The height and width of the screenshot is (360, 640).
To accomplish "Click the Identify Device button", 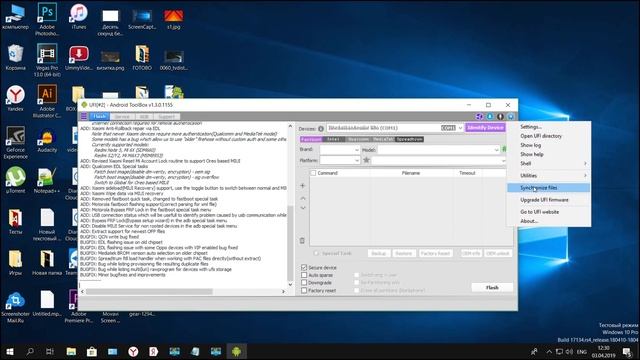I will (x=485, y=128).
